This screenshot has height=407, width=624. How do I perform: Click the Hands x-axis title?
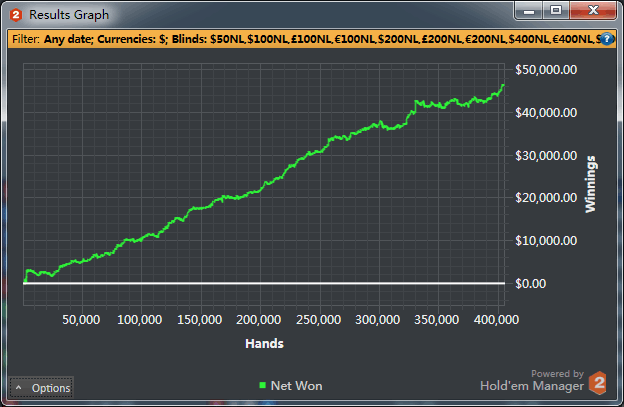[264, 343]
